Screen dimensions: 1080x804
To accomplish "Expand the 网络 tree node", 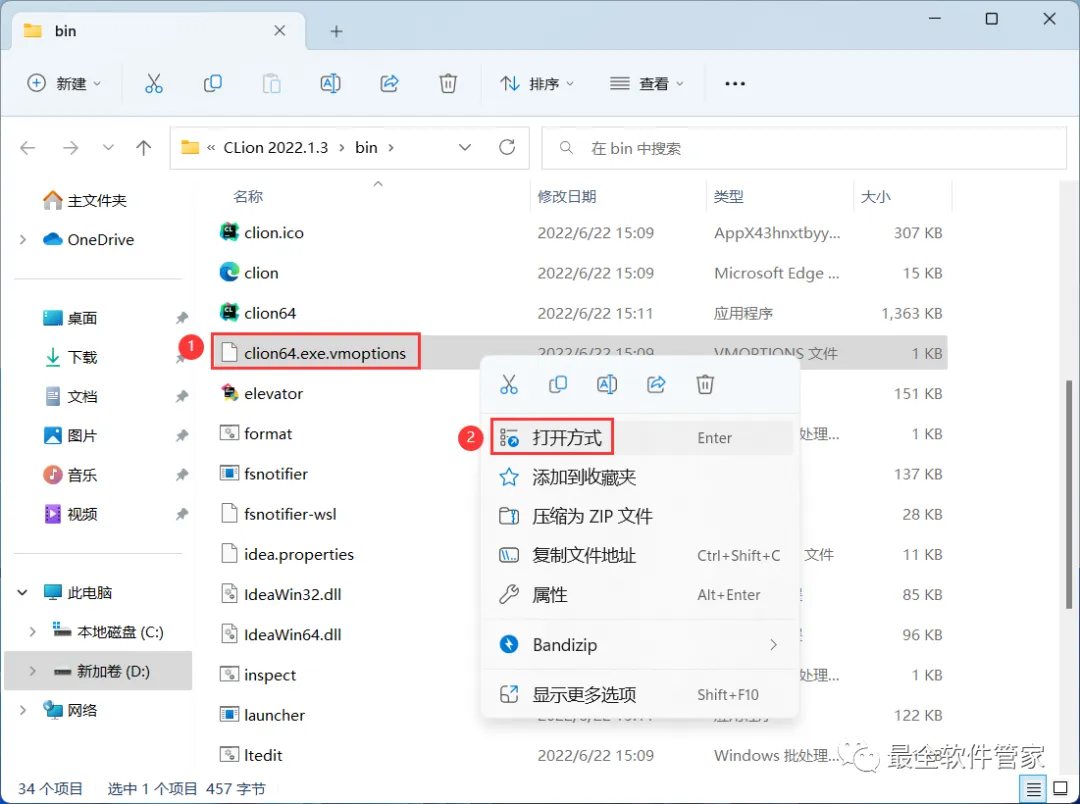I will [x=23, y=710].
